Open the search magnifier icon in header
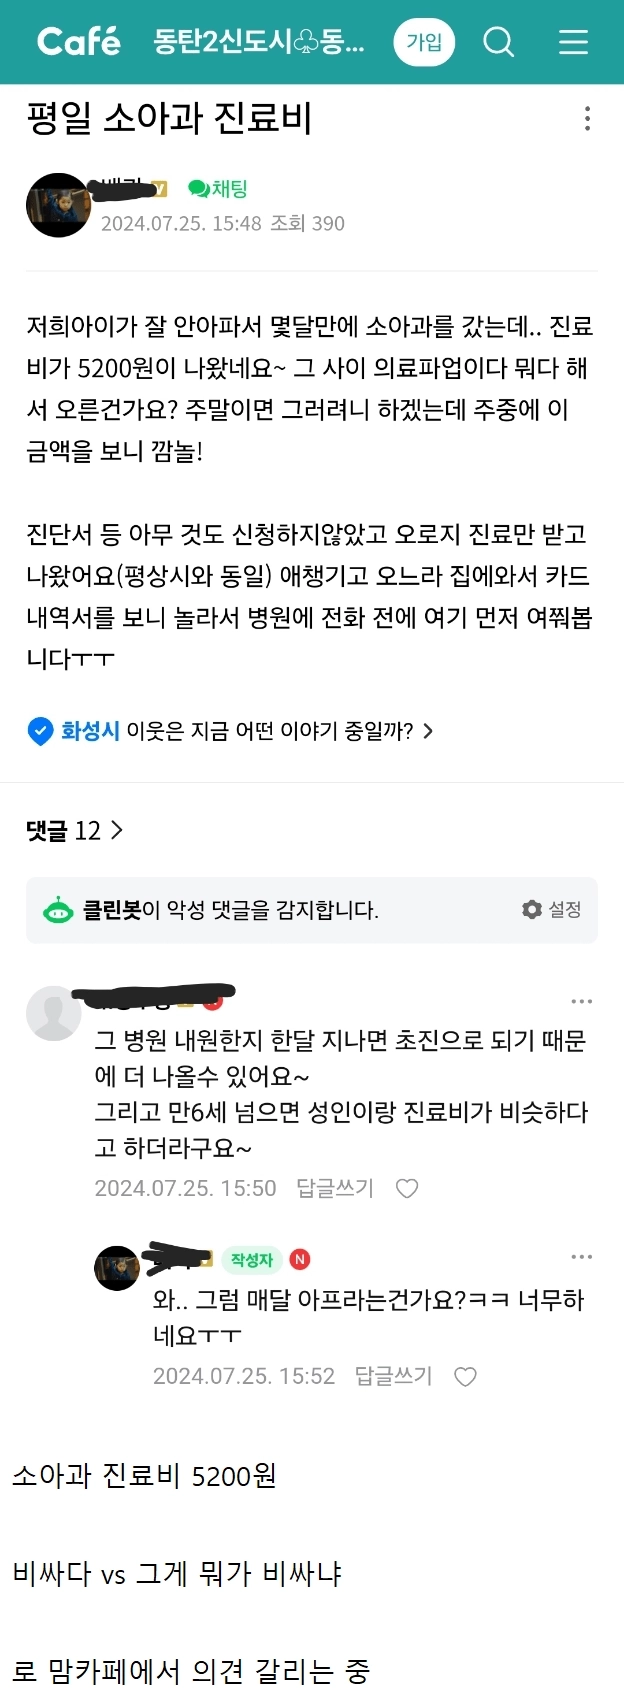Viewport: 624px width, 1708px height. click(x=498, y=42)
